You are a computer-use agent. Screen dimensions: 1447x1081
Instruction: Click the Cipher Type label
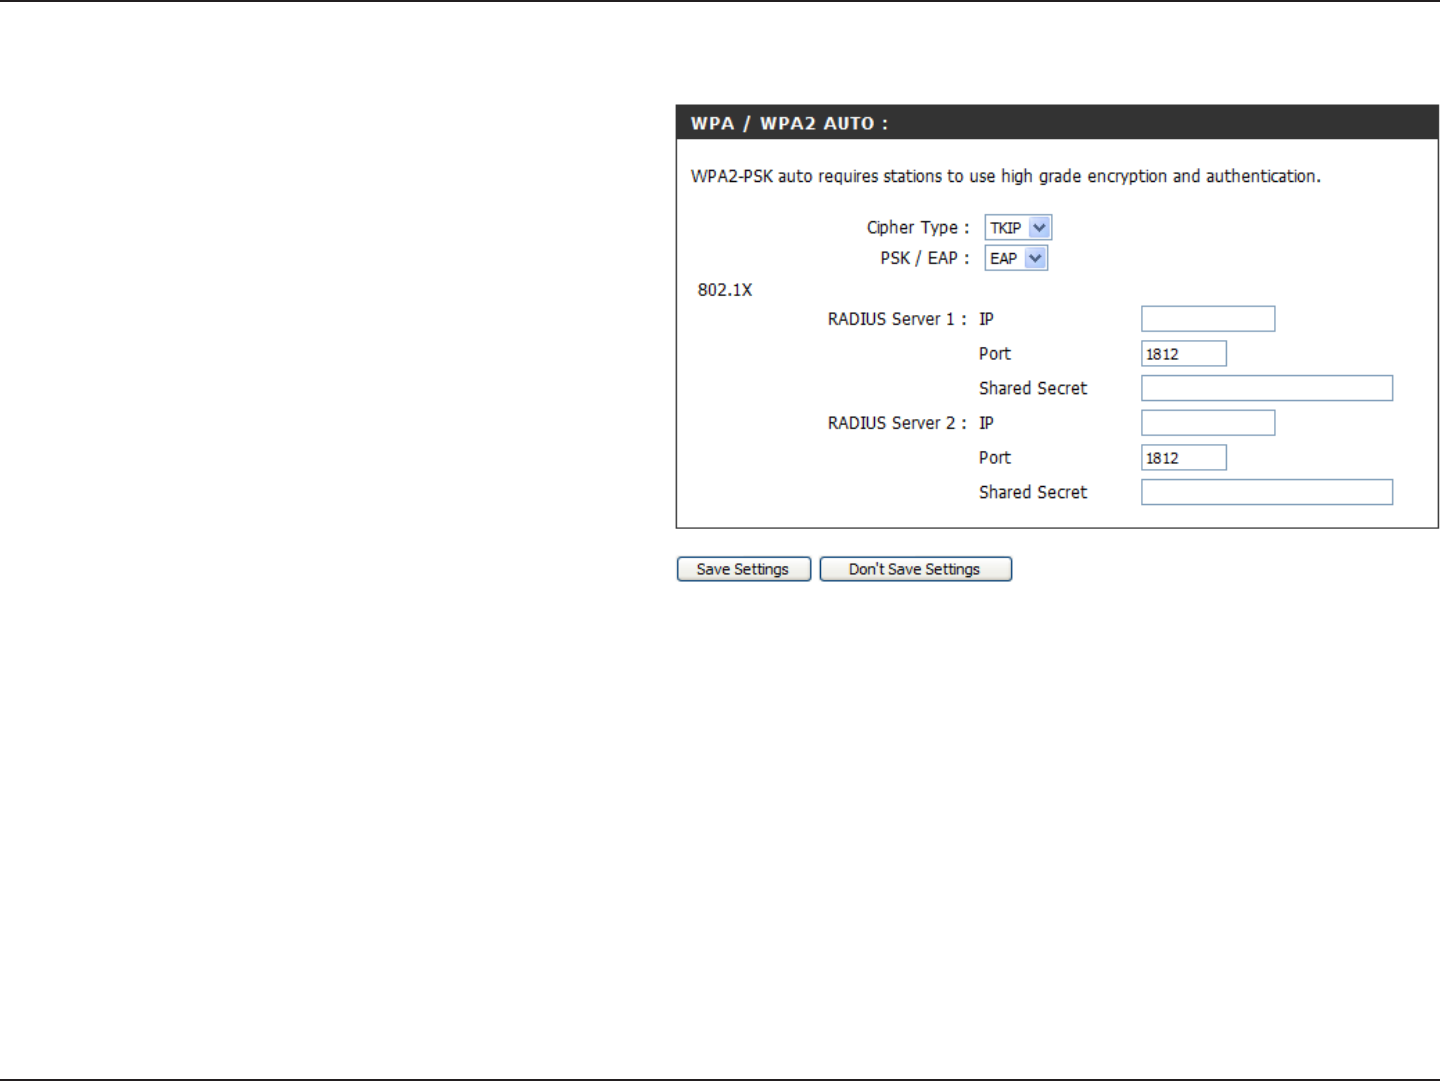pos(918,228)
